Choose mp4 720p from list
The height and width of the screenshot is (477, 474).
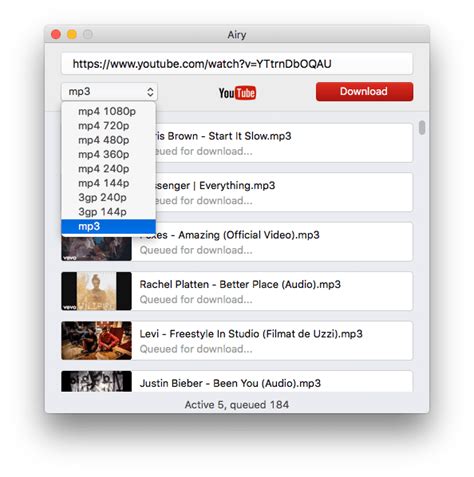tap(108, 126)
